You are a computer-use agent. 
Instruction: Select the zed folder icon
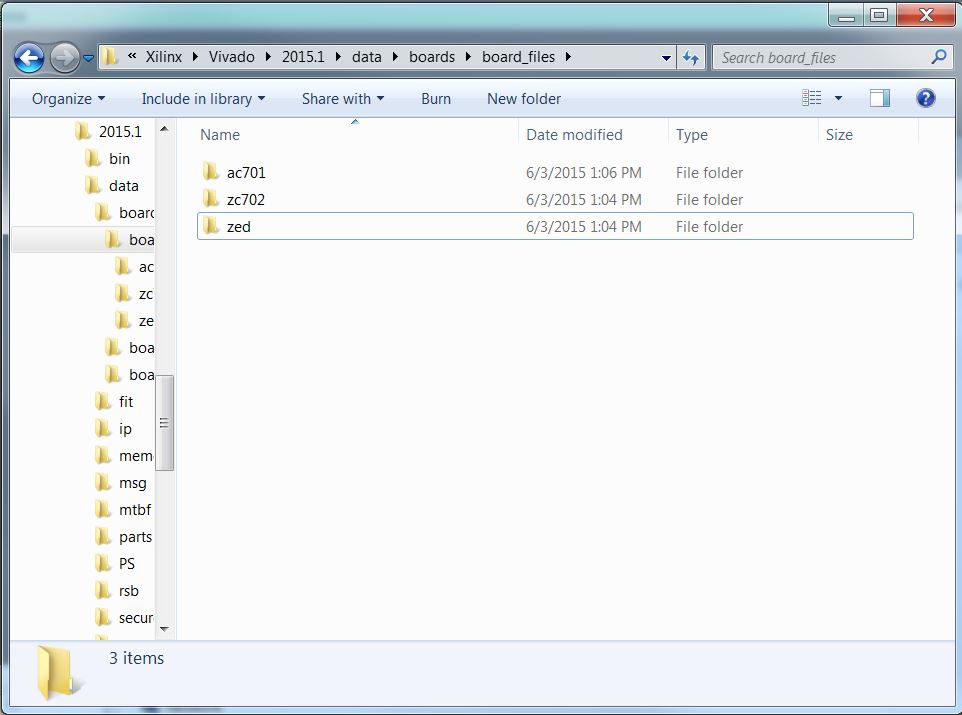point(210,225)
